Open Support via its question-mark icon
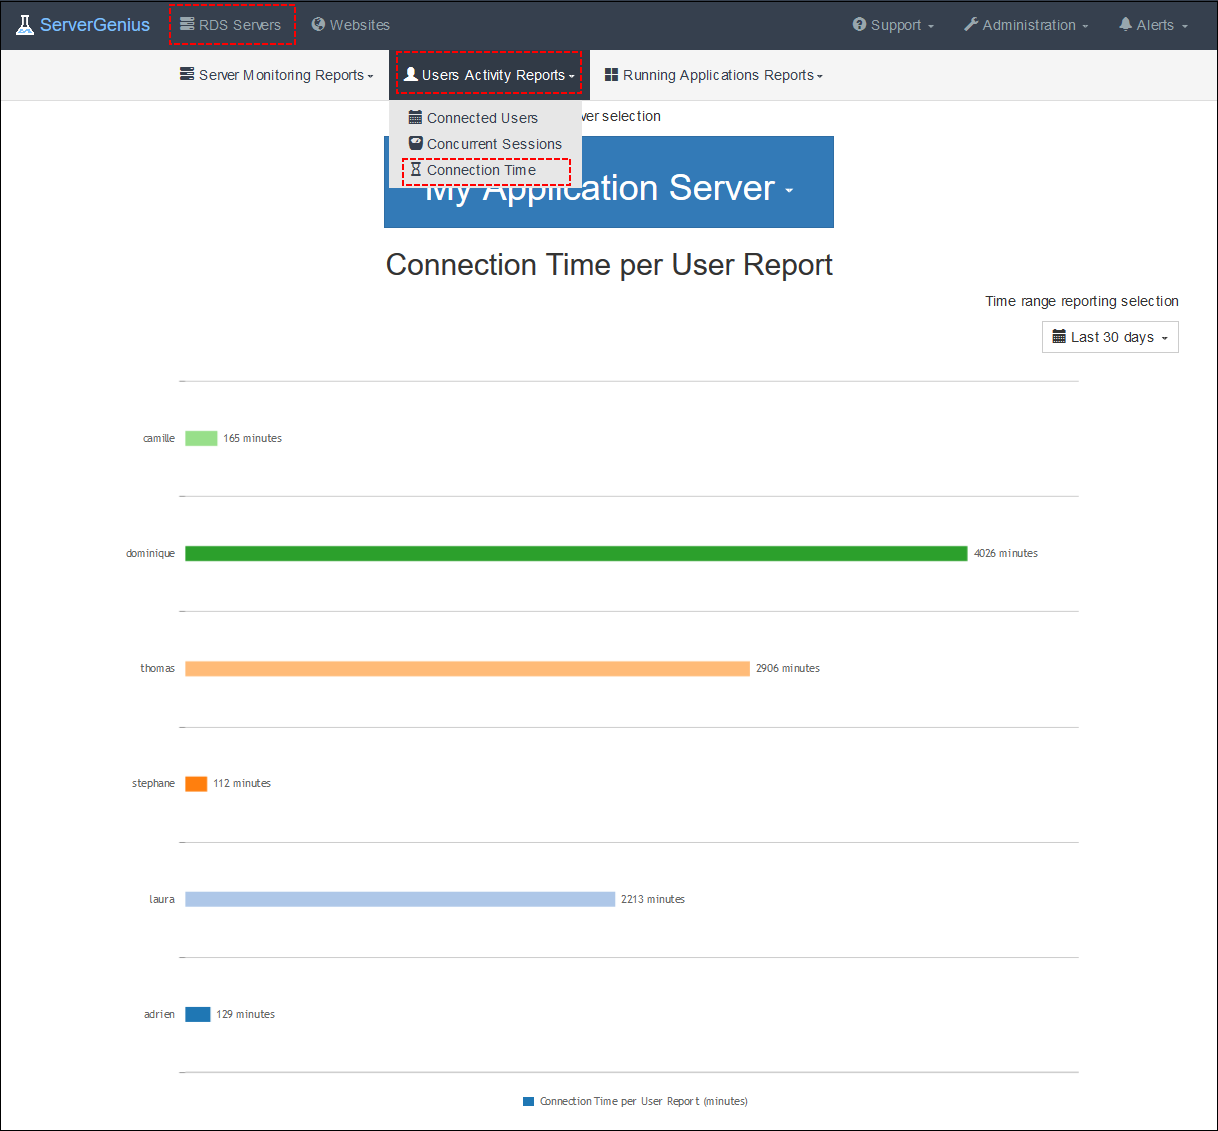 (x=861, y=24)
